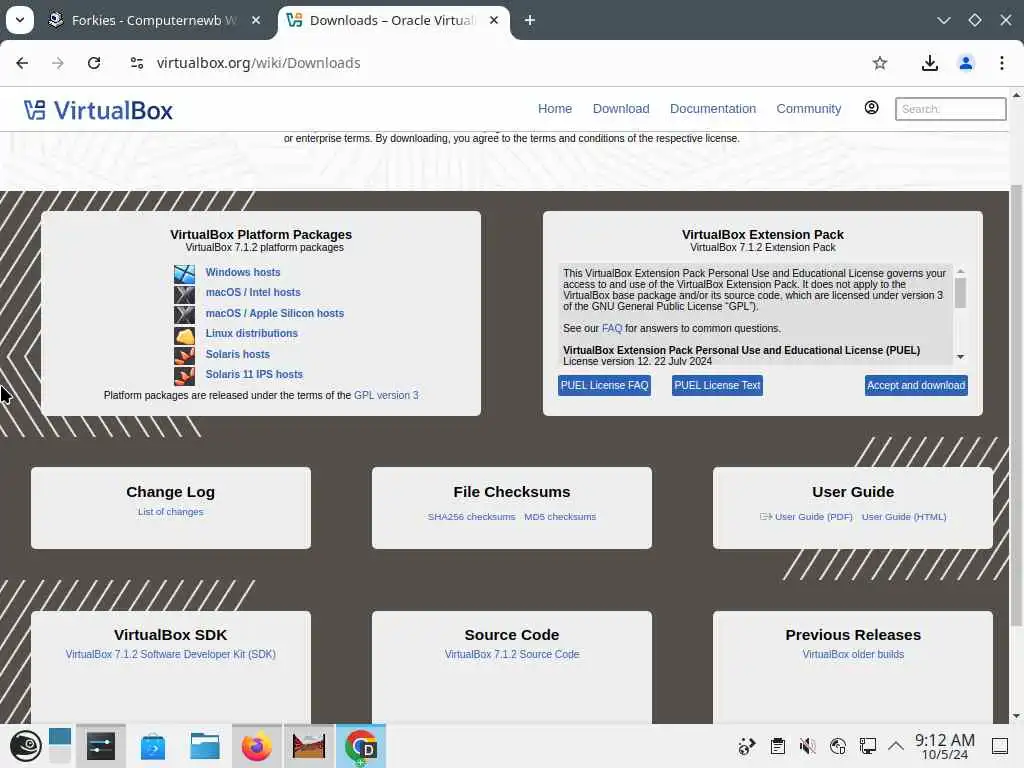Click the browser back arrow

(22, 63)
